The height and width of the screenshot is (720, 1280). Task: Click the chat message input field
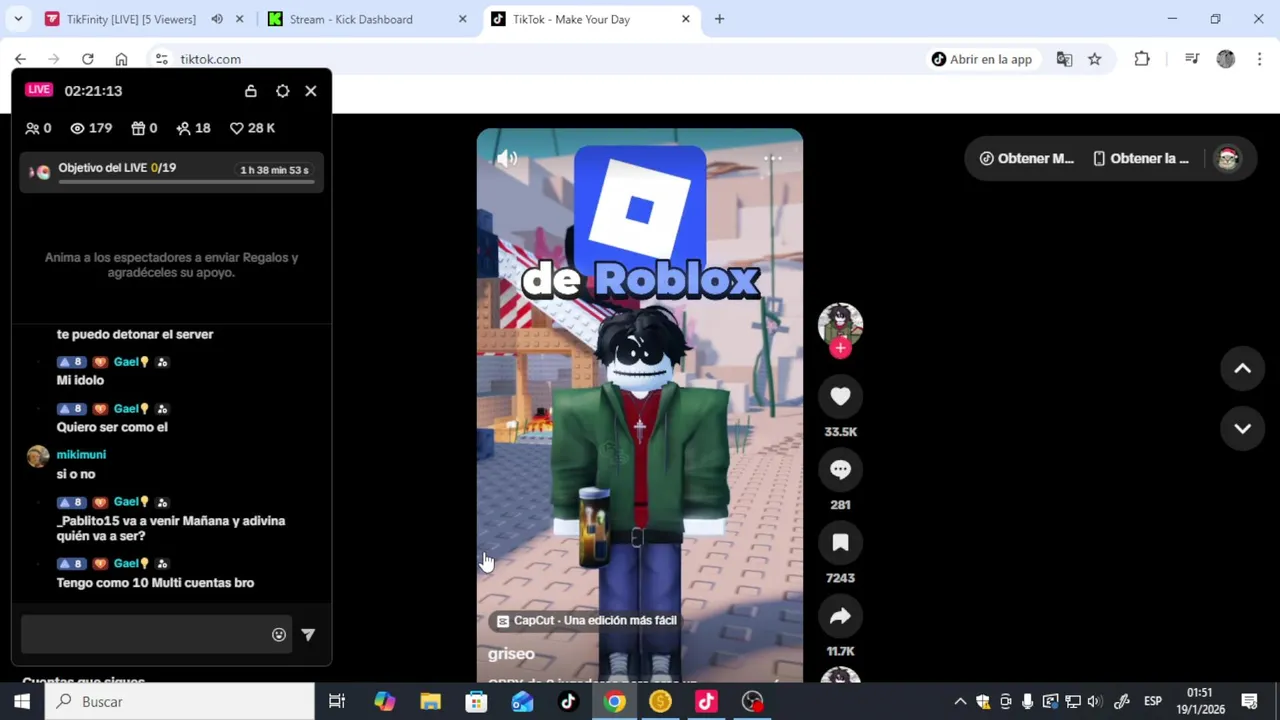coord(145,634)
